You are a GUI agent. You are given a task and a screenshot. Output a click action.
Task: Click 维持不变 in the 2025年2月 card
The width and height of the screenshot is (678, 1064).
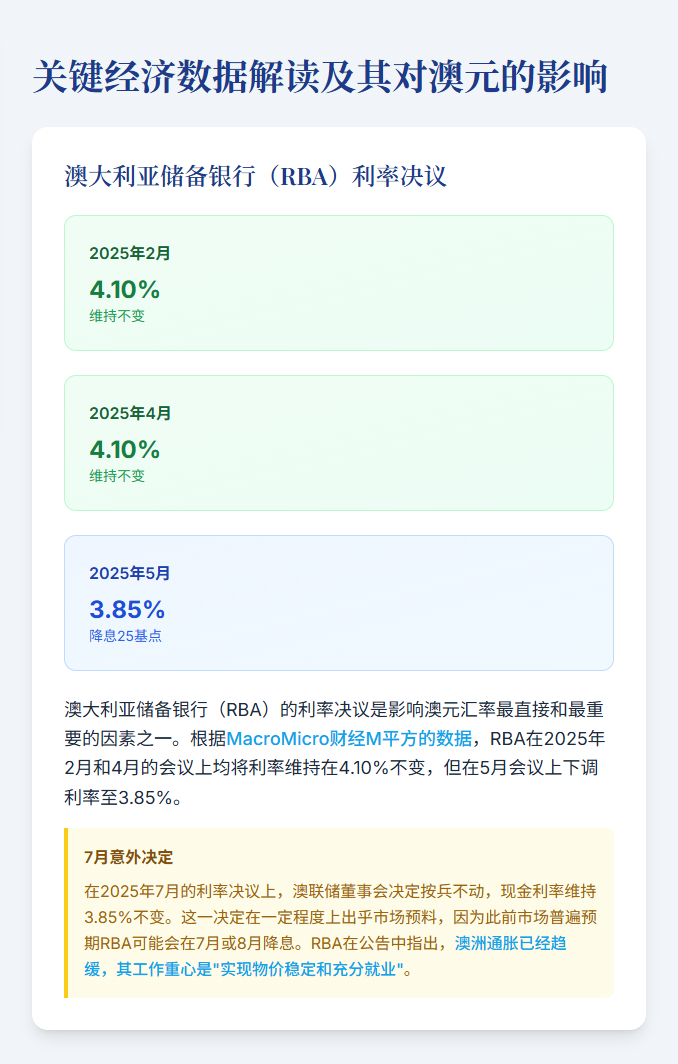117,316
